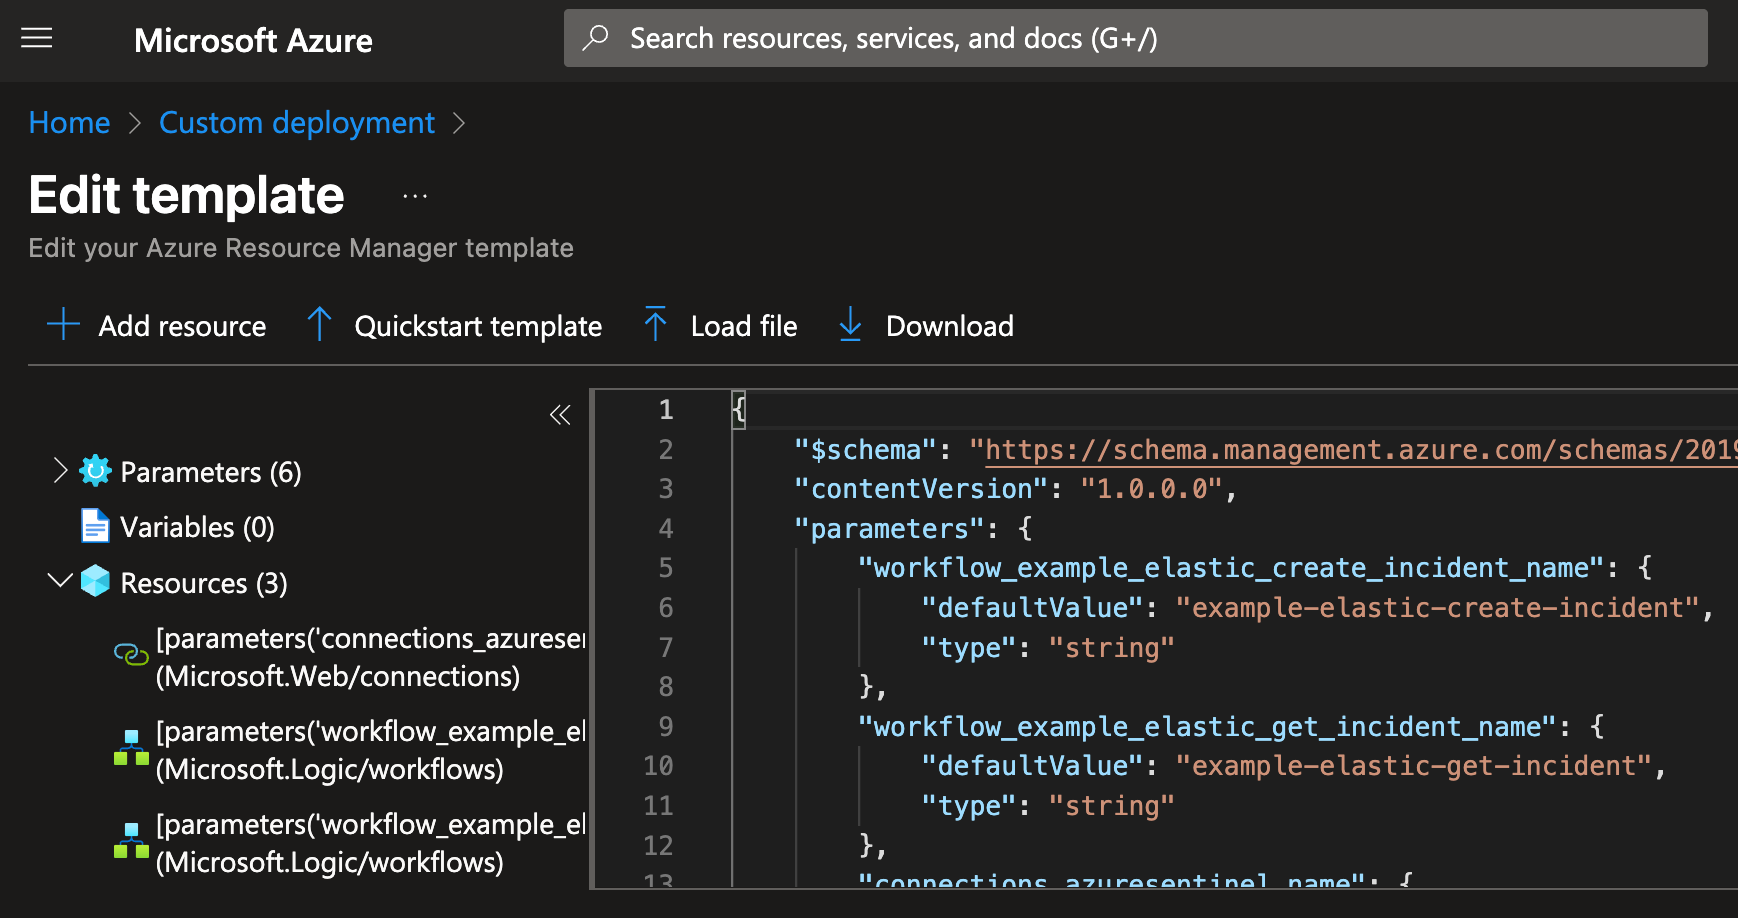Screen dimensions: 1738x918
Task: Click the second Logic workflows resource icon
Action: point(131,841)
